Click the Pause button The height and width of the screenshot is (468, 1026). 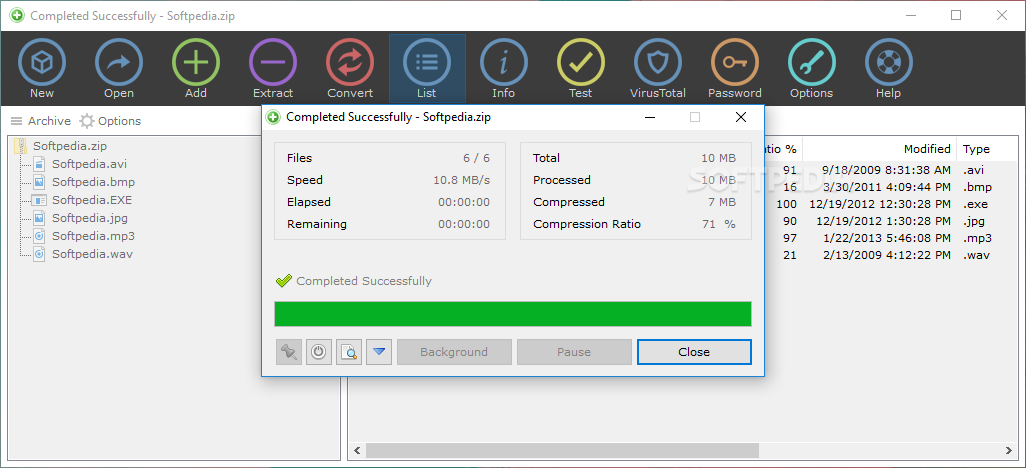[575, 352]
